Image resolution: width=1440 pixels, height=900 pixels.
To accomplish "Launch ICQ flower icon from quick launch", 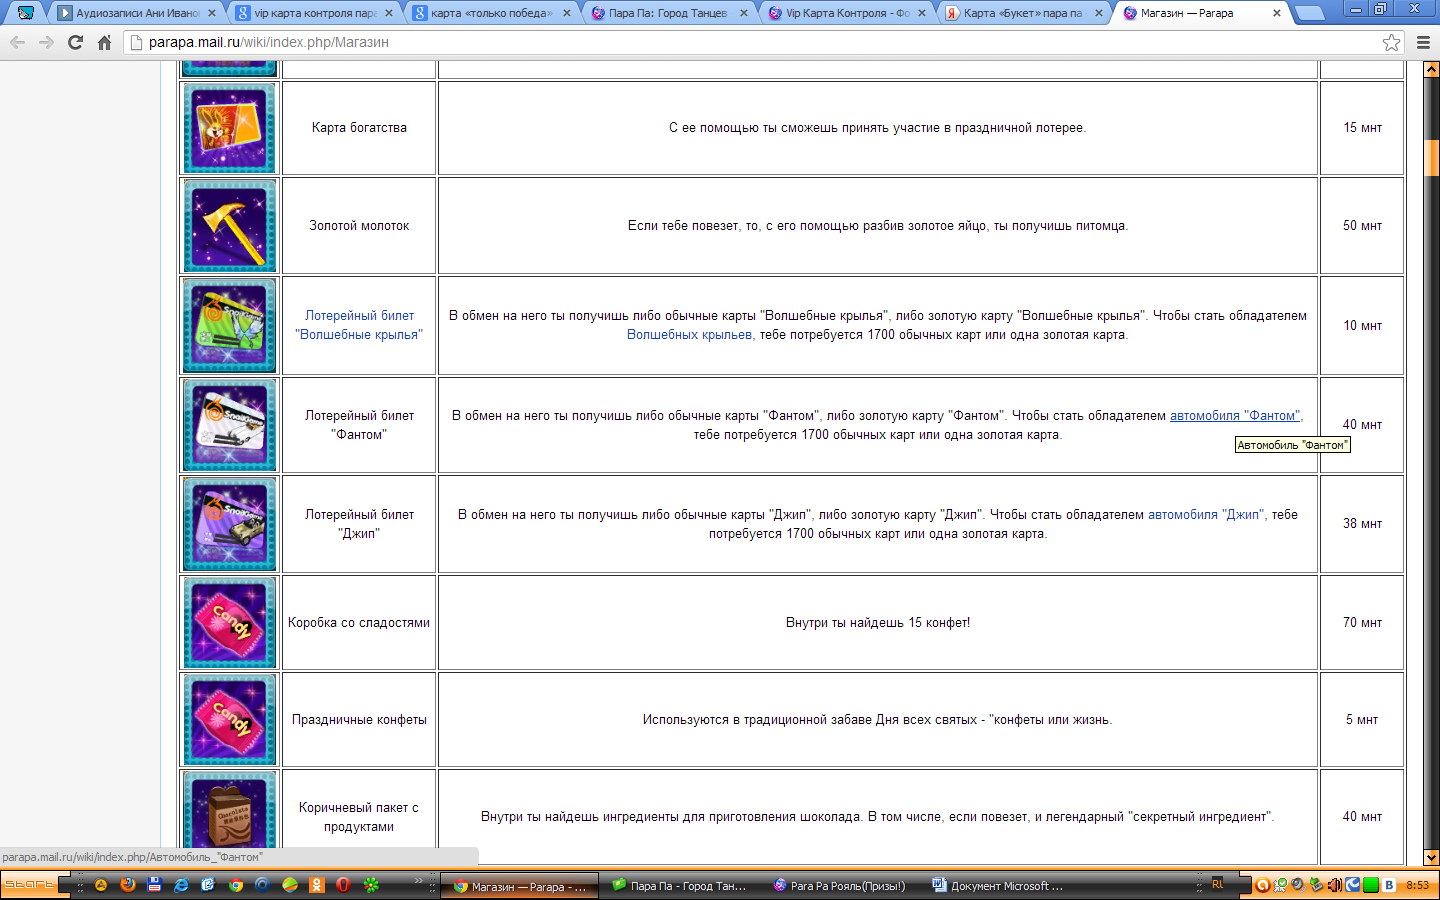I will pos(371,885).
